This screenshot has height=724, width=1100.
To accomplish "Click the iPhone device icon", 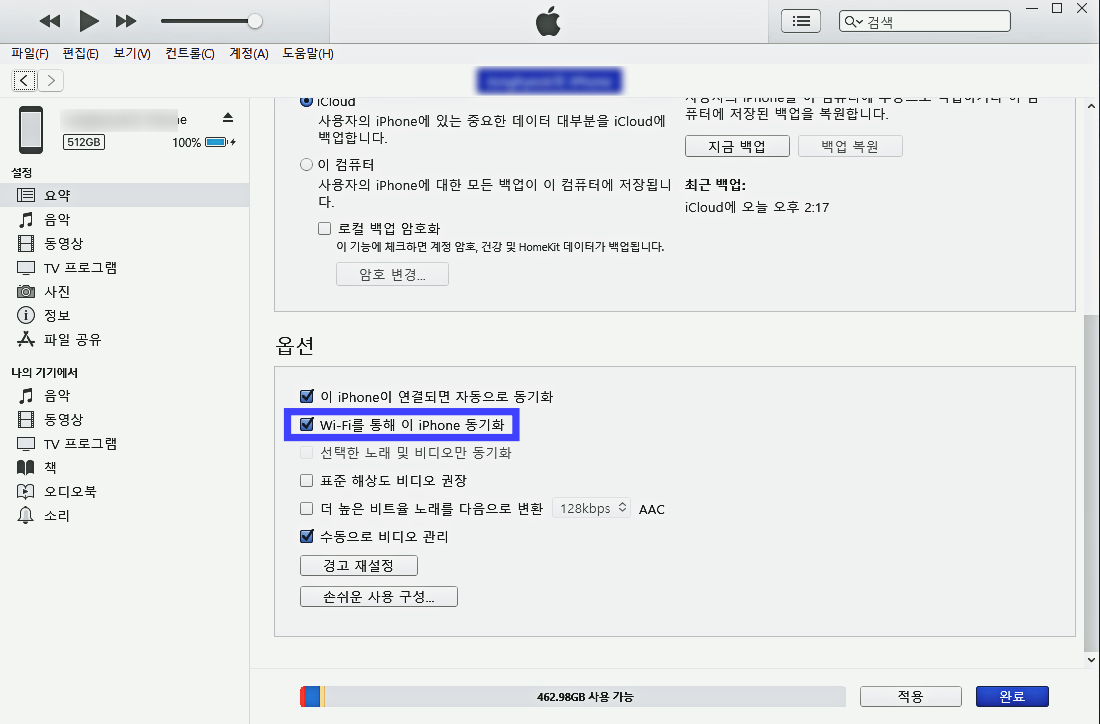I will coord(31,130).
